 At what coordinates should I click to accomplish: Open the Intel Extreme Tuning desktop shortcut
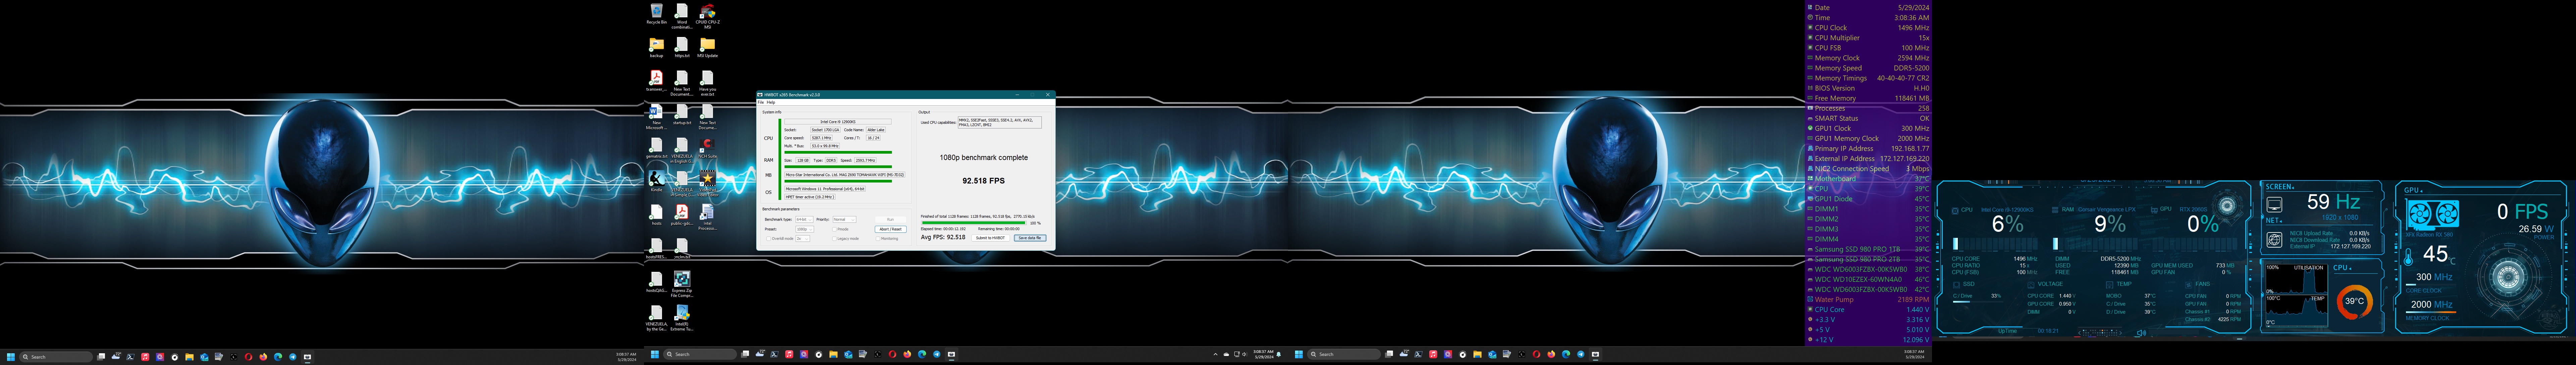(682, 317)
